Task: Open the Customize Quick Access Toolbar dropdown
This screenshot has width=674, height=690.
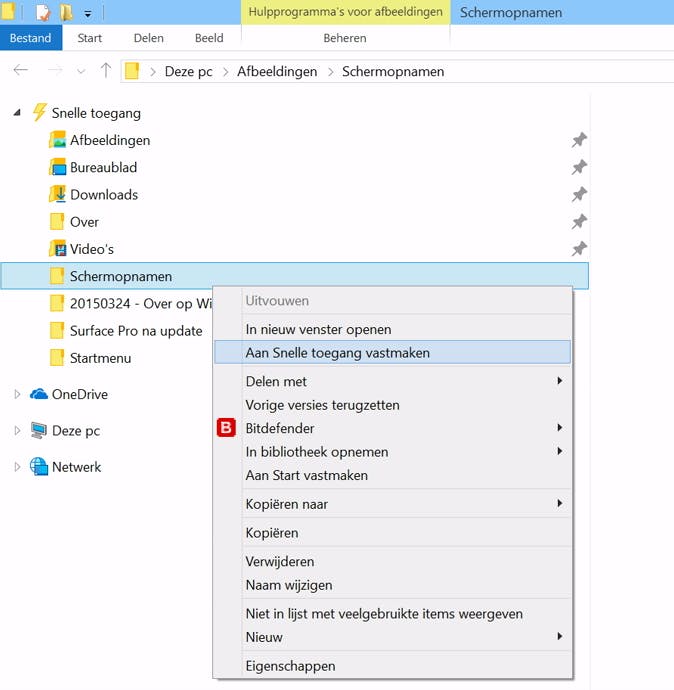Action: click(88, 14)
